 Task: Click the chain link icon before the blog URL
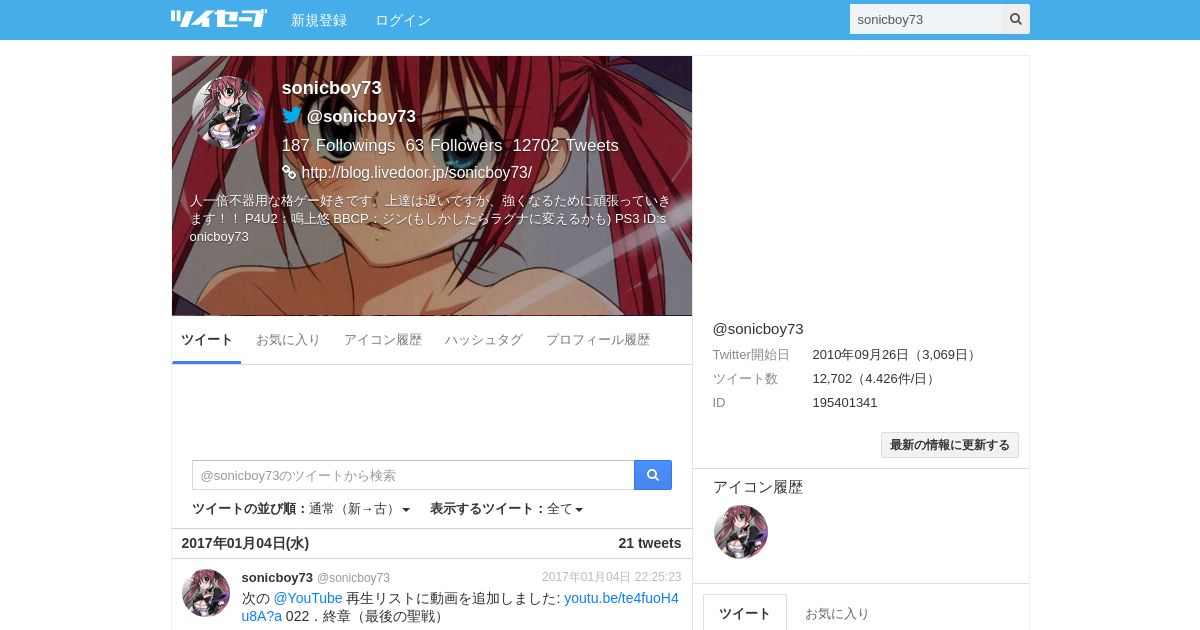pyautogui.click(x=289, y=172)
